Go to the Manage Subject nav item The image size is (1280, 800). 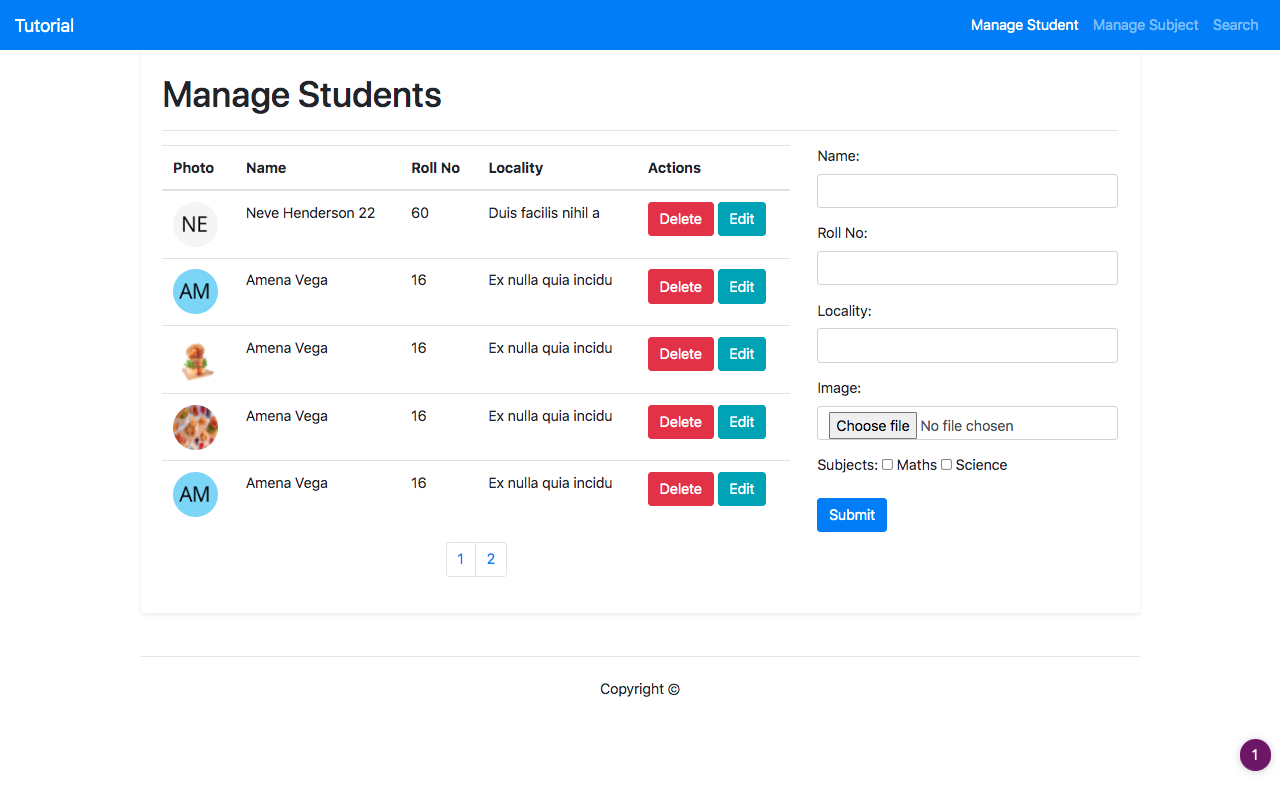point(1145,25)
